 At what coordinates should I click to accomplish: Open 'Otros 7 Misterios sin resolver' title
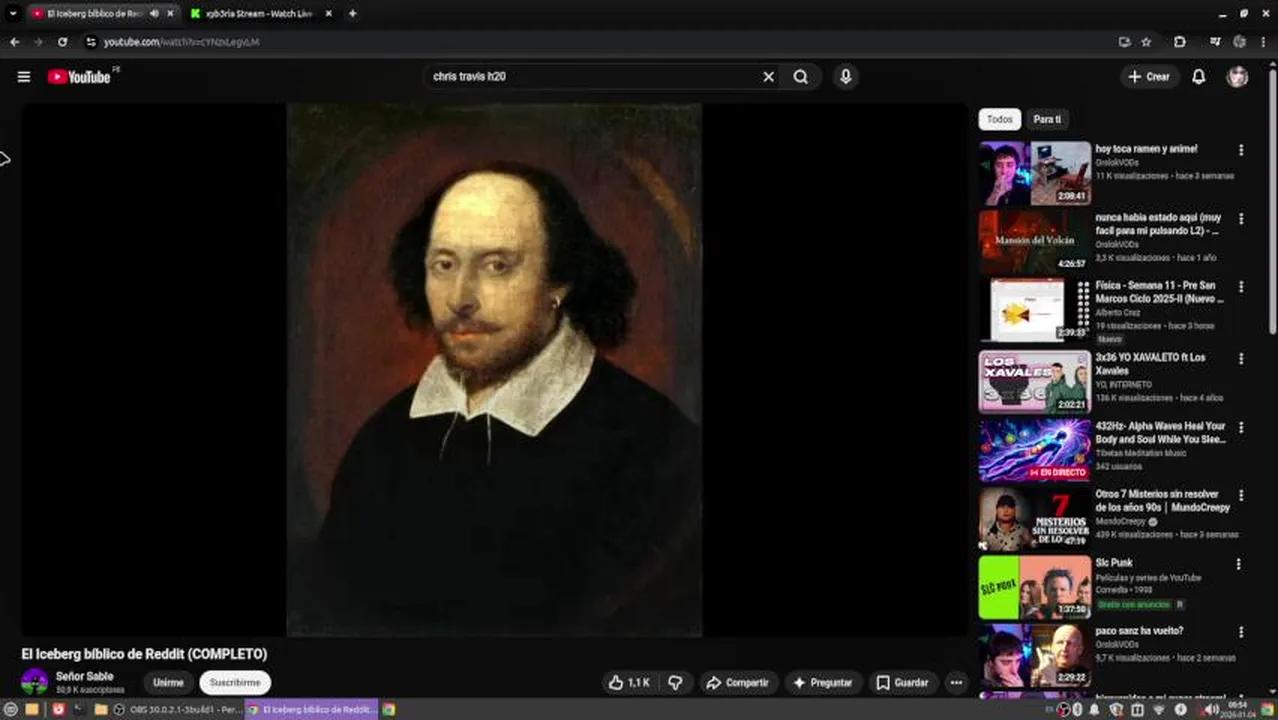click(x=1162, y=501)
